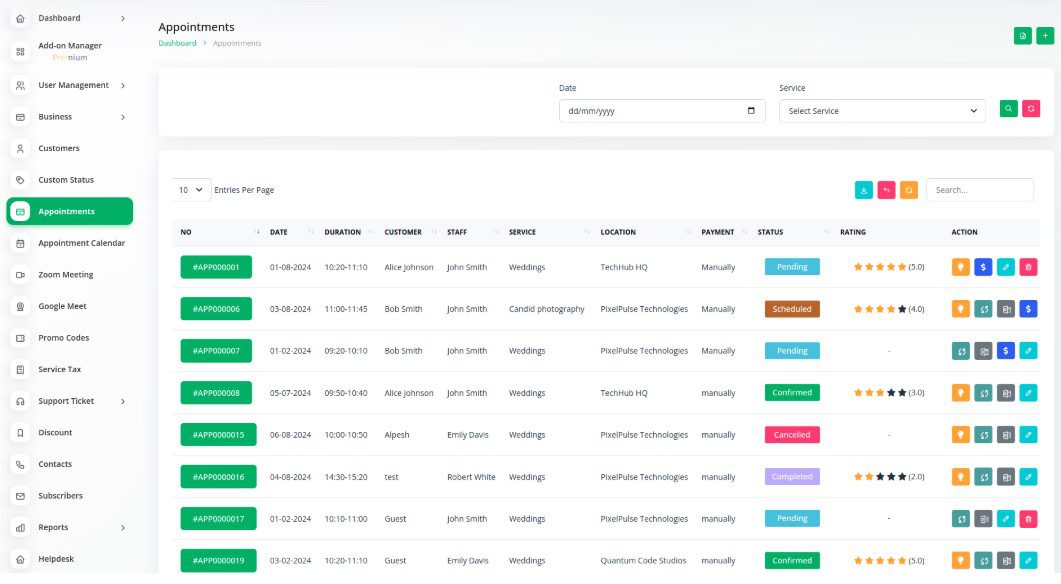Click the #APP000006 appointment number button

click(216, 309)
